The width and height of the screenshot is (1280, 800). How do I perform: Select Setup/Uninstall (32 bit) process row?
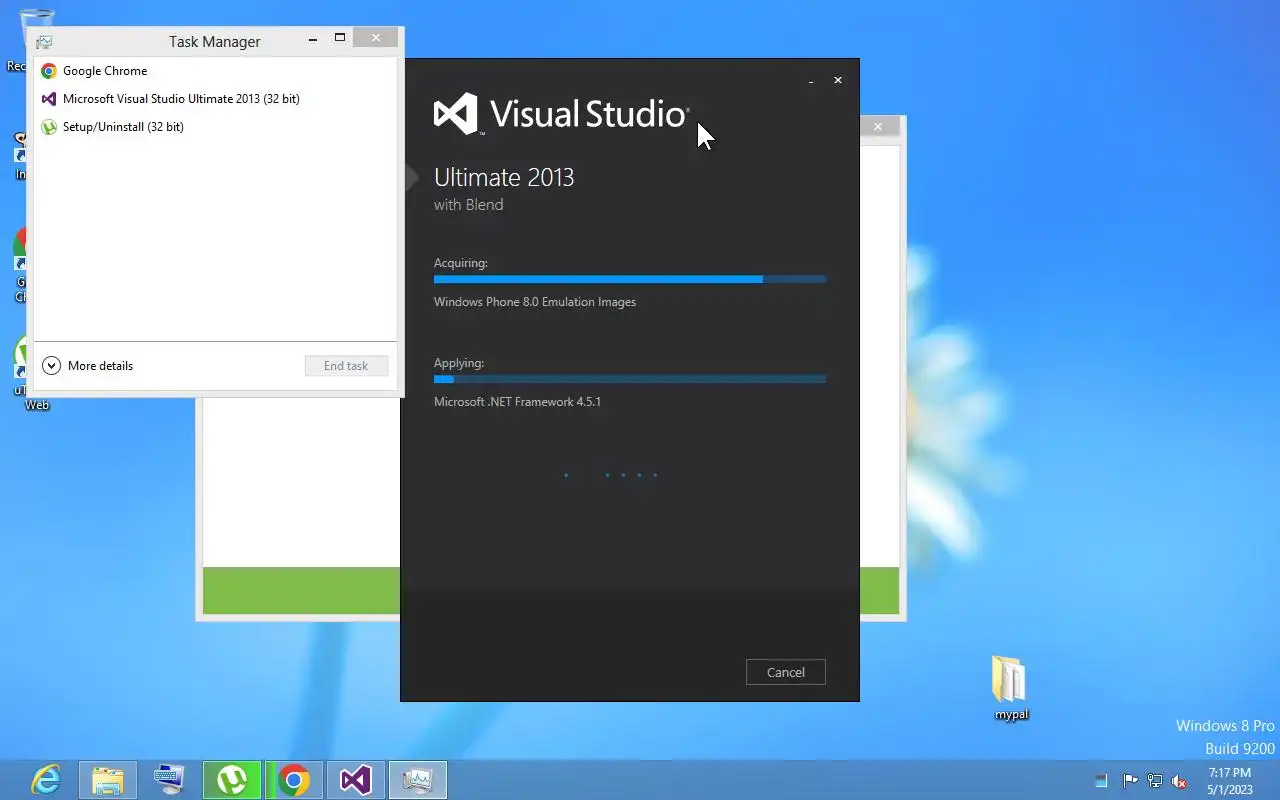(x=215, y=127)
